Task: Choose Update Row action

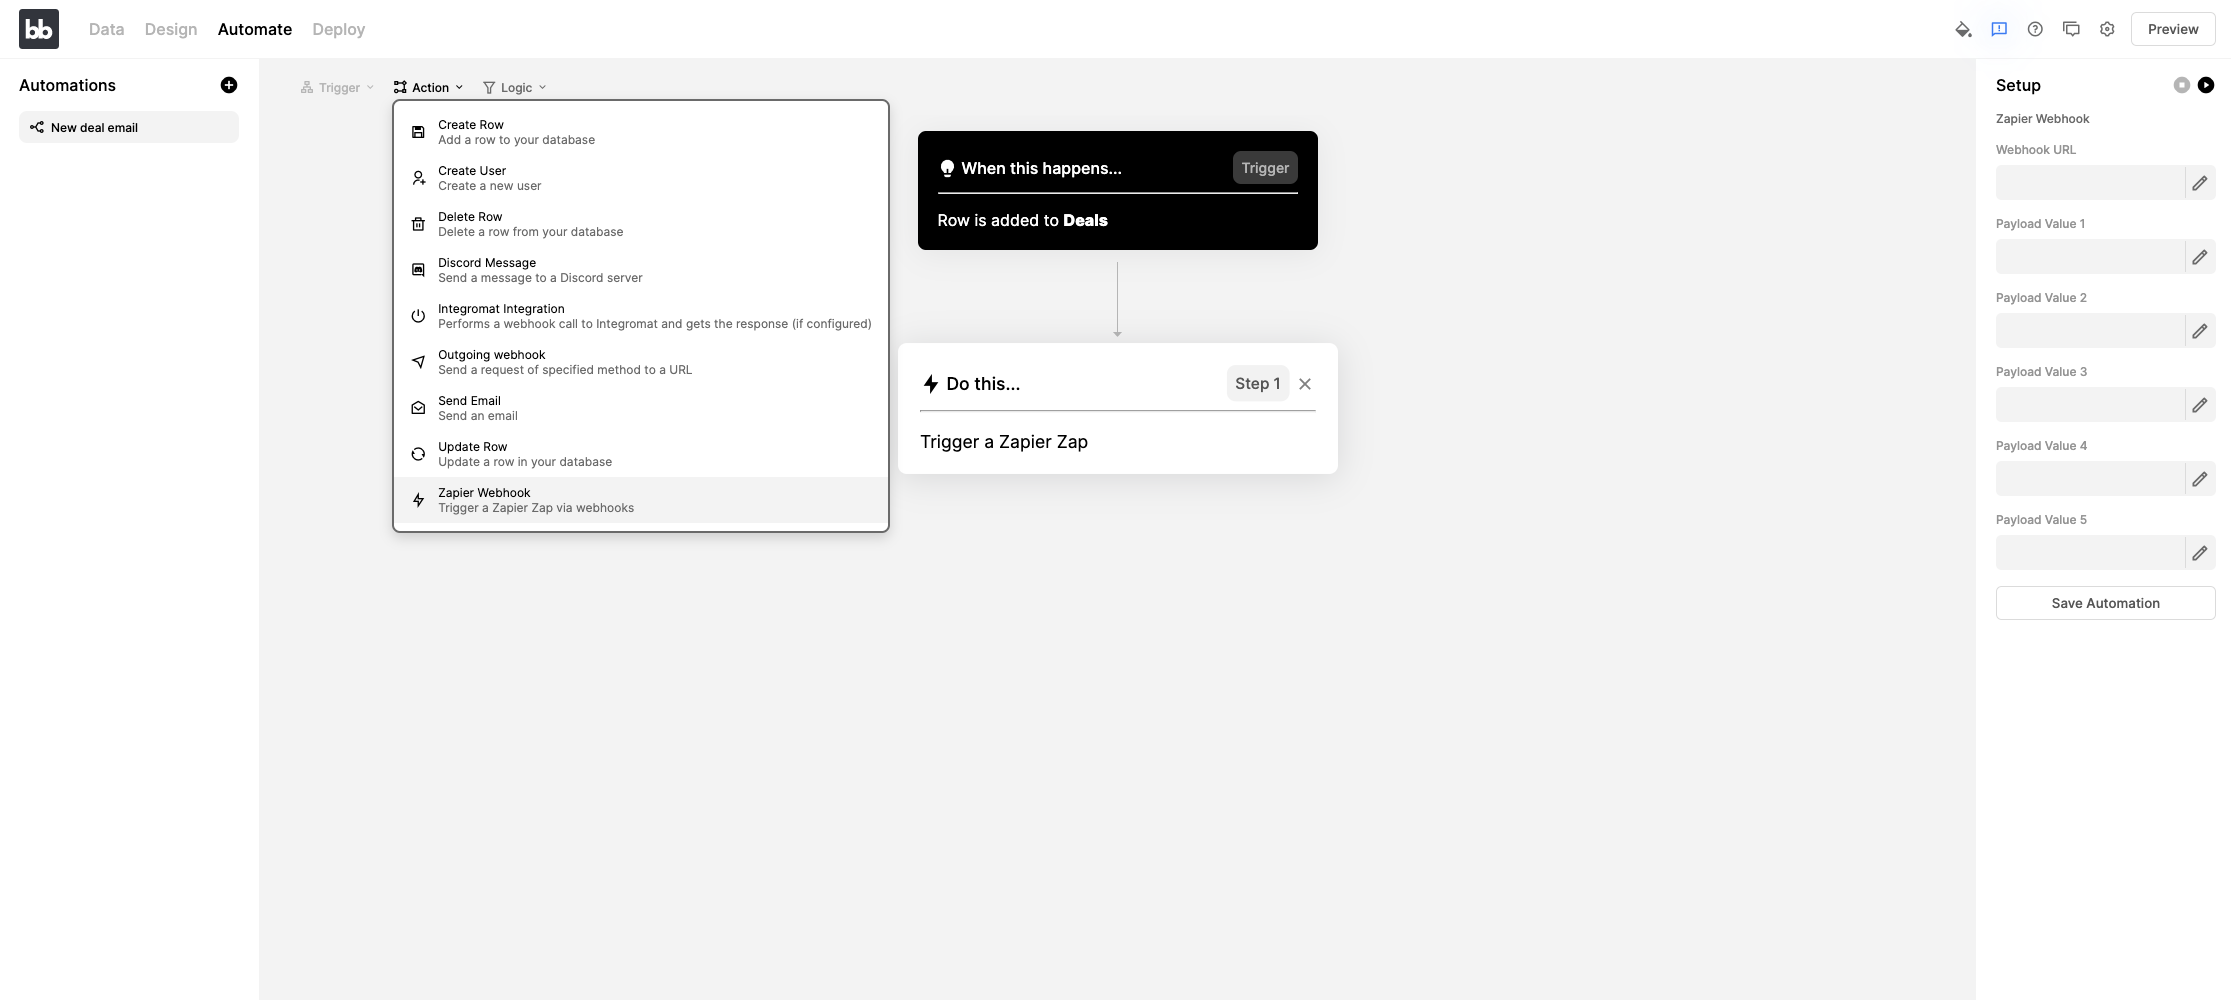Action: pos(641,454)
